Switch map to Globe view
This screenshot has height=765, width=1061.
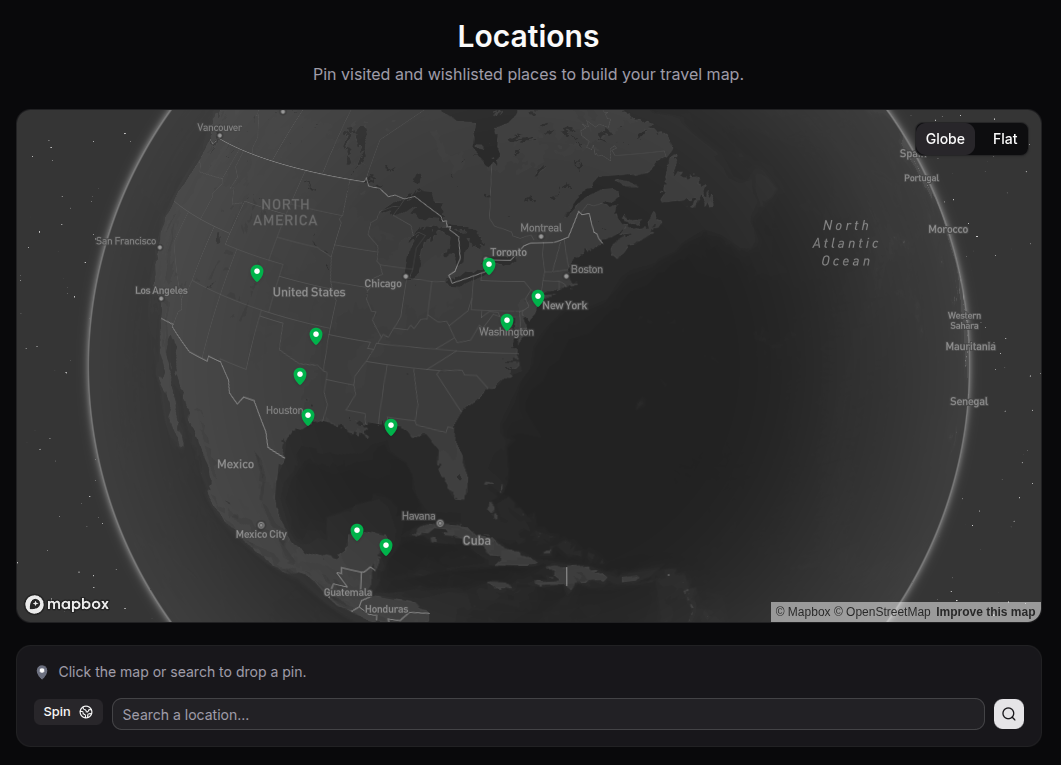pos(945,139)
